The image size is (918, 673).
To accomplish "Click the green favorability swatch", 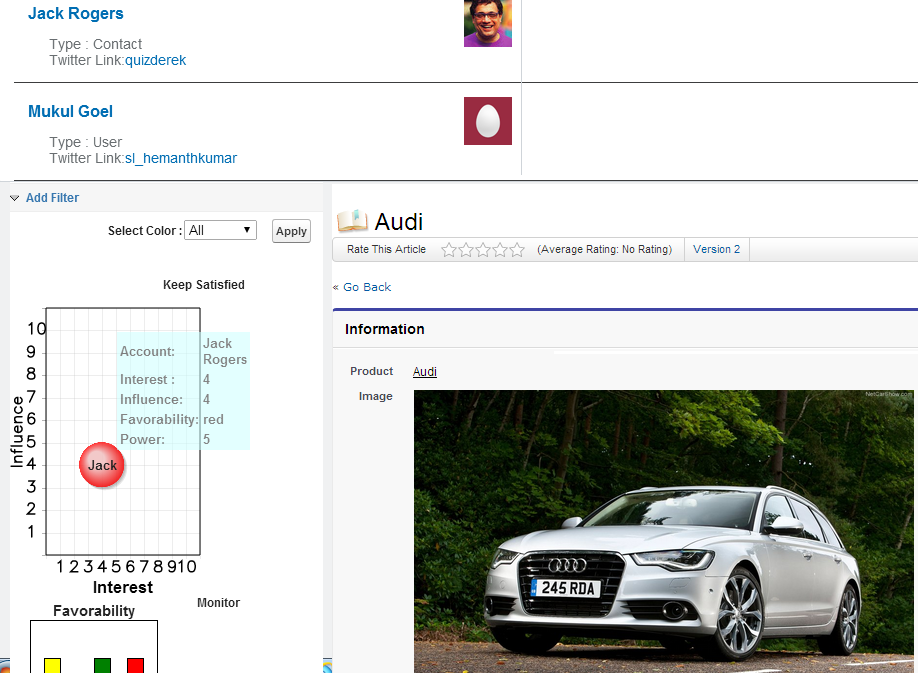I will (x=102, y=665).
